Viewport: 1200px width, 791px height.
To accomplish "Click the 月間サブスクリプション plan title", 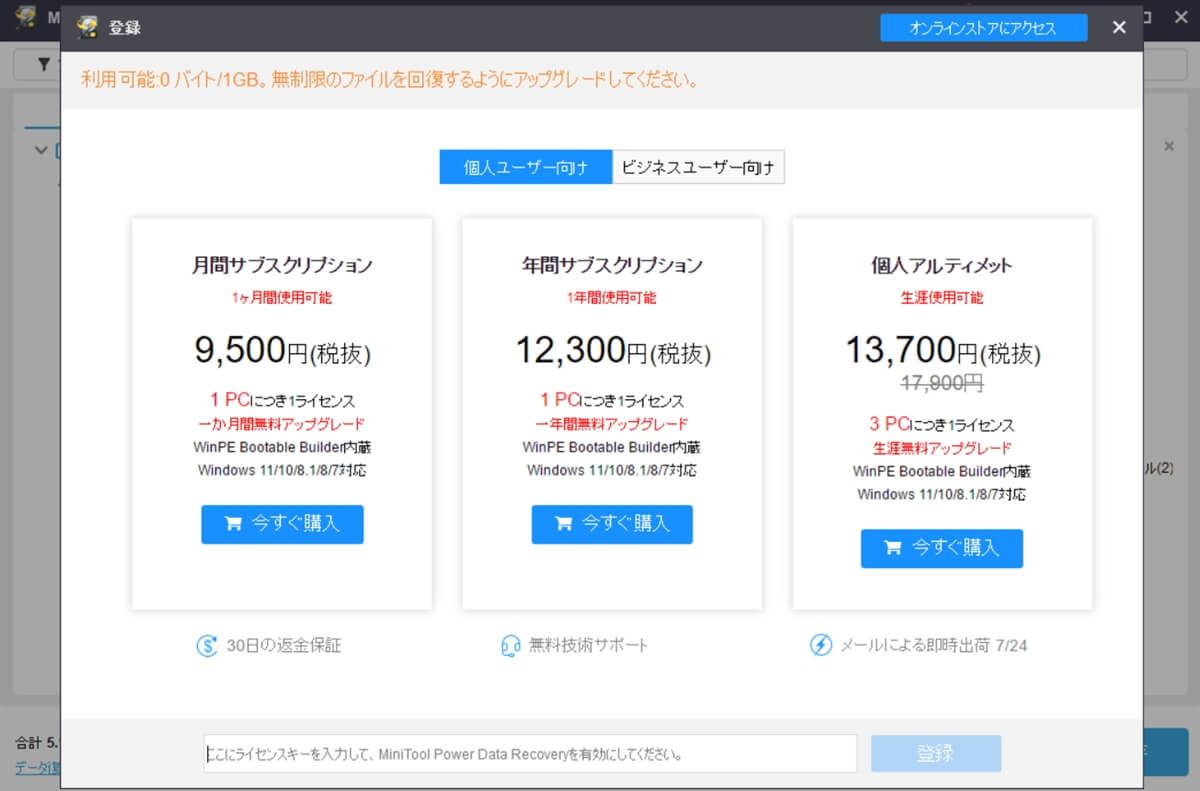I will coord(282,265).
